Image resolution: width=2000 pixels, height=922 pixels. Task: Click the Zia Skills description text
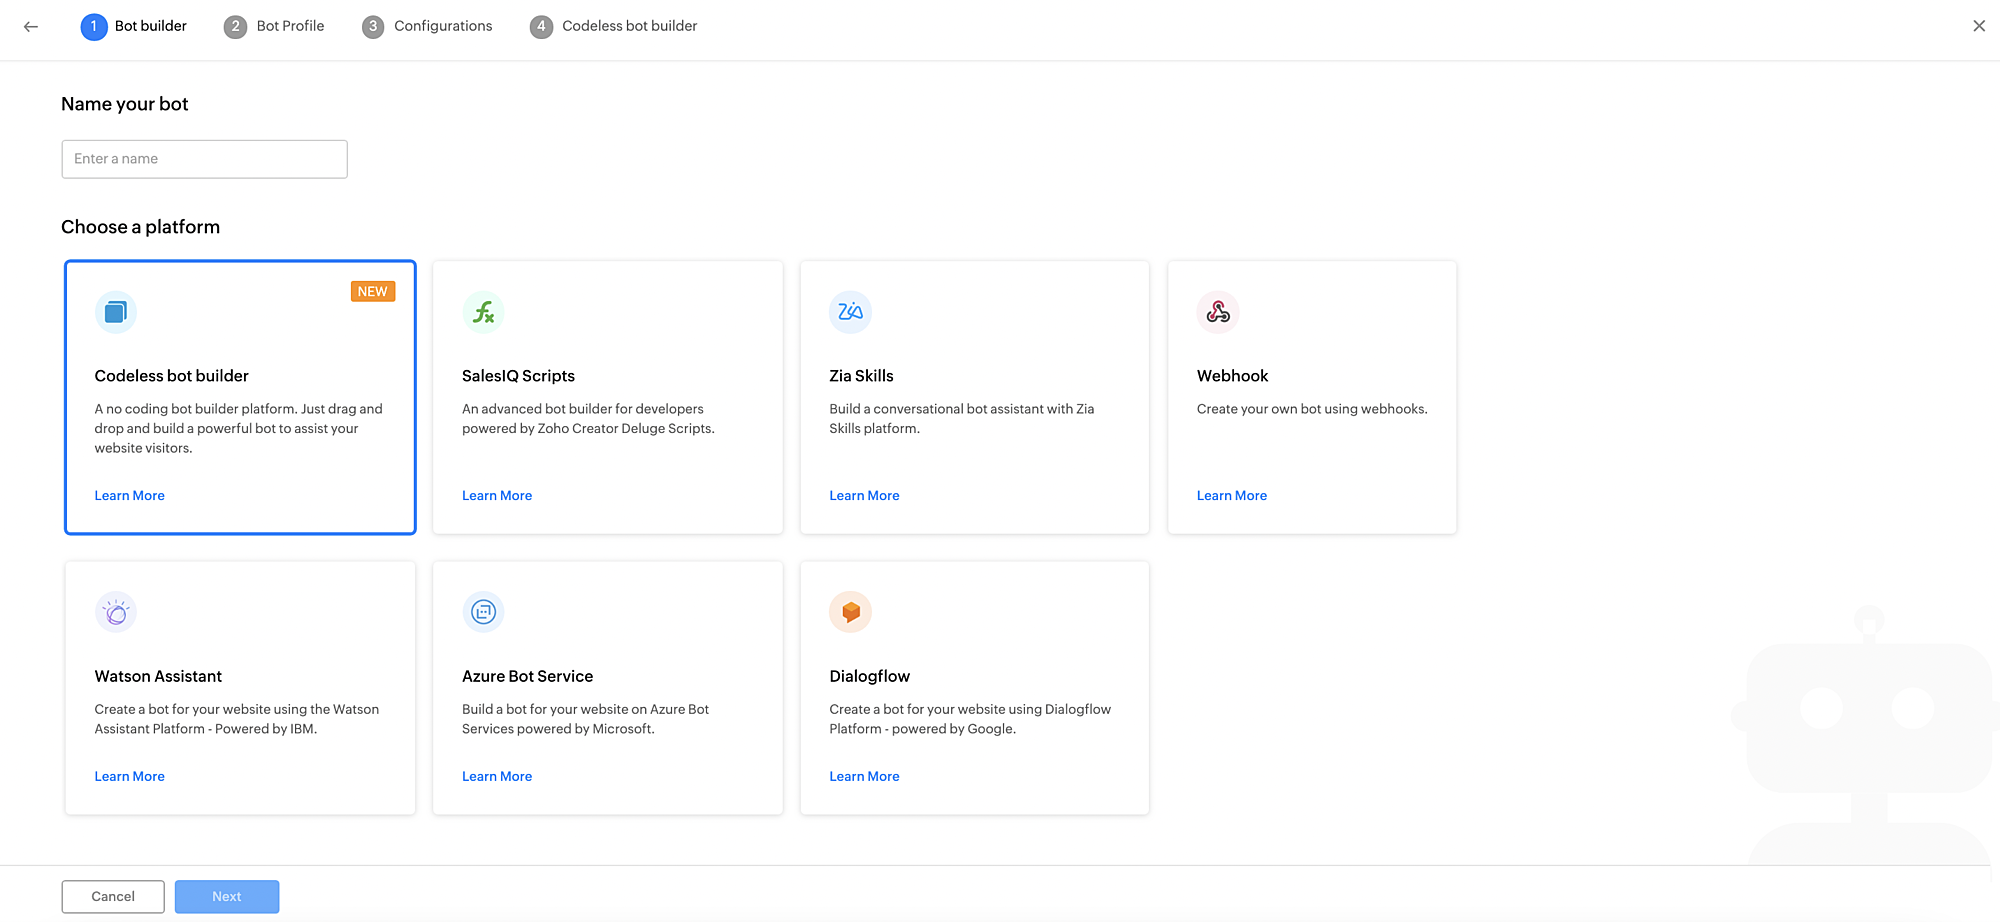click(962, 419)
